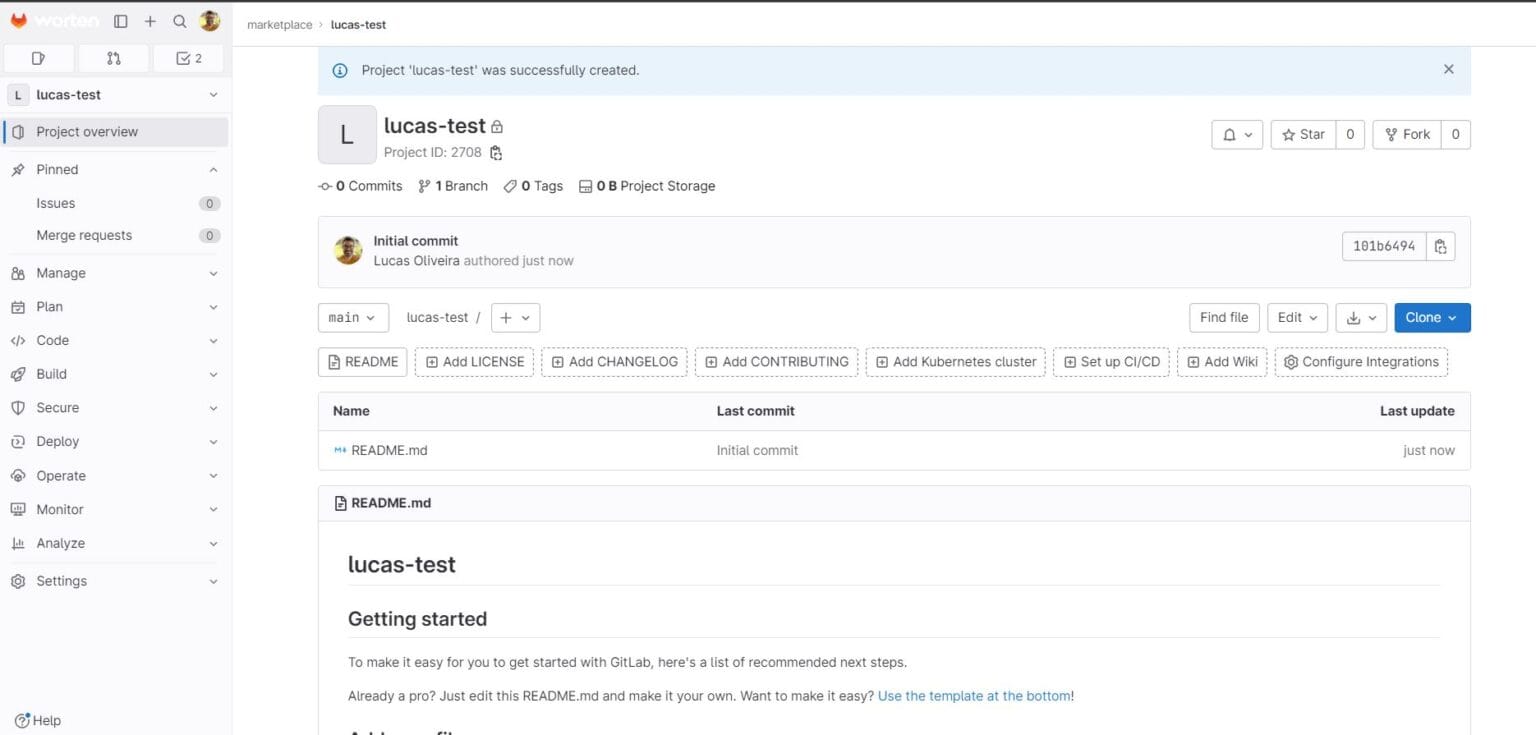Open your to-do list showing 2 items
This screenshot has width=1536, height=735.
point(188,58)
